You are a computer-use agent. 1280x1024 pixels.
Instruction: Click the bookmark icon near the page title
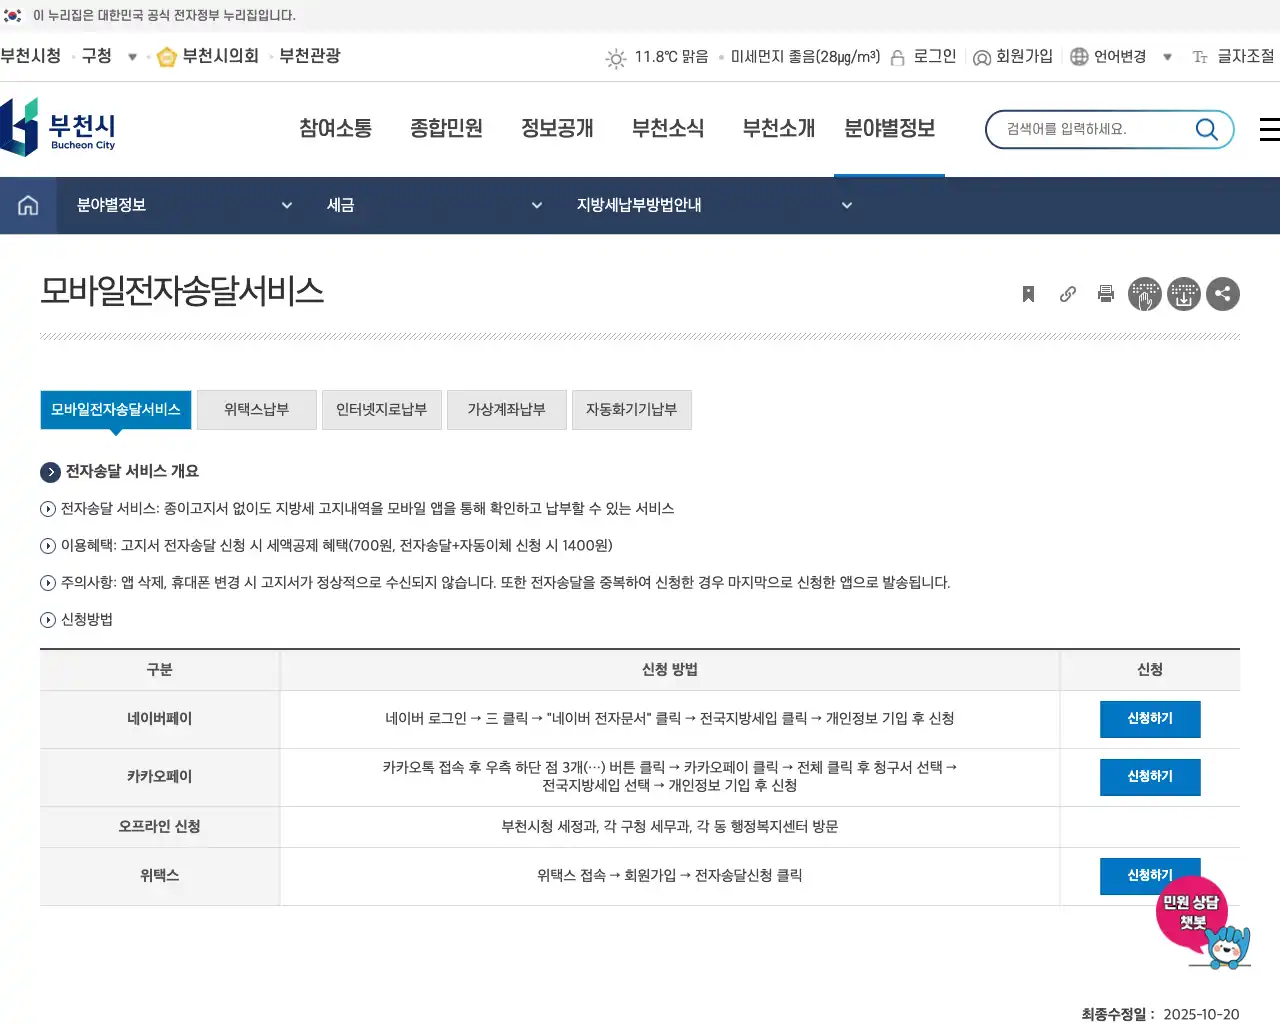pyautogui.click(x=1027, y=294)
